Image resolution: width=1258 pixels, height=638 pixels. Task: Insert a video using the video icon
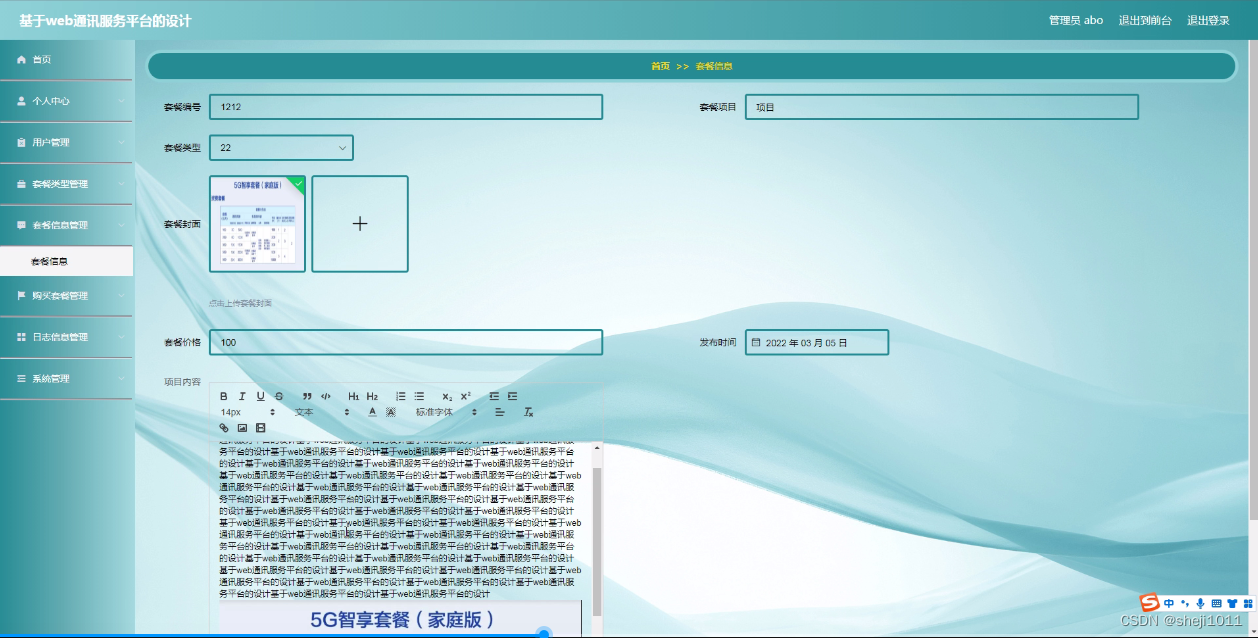pyautogui.click(x=260, y=428)
